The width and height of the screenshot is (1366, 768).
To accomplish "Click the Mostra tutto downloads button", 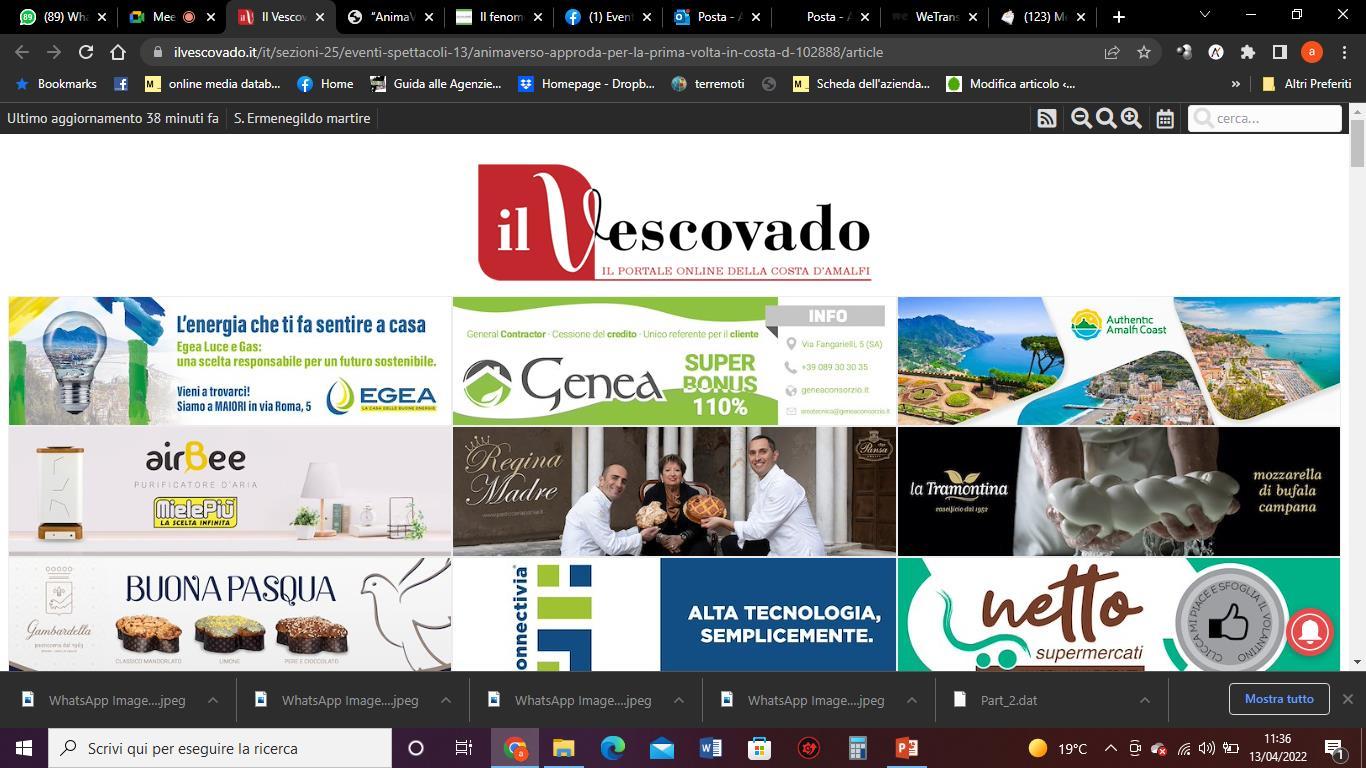I will pos(1279,699).
